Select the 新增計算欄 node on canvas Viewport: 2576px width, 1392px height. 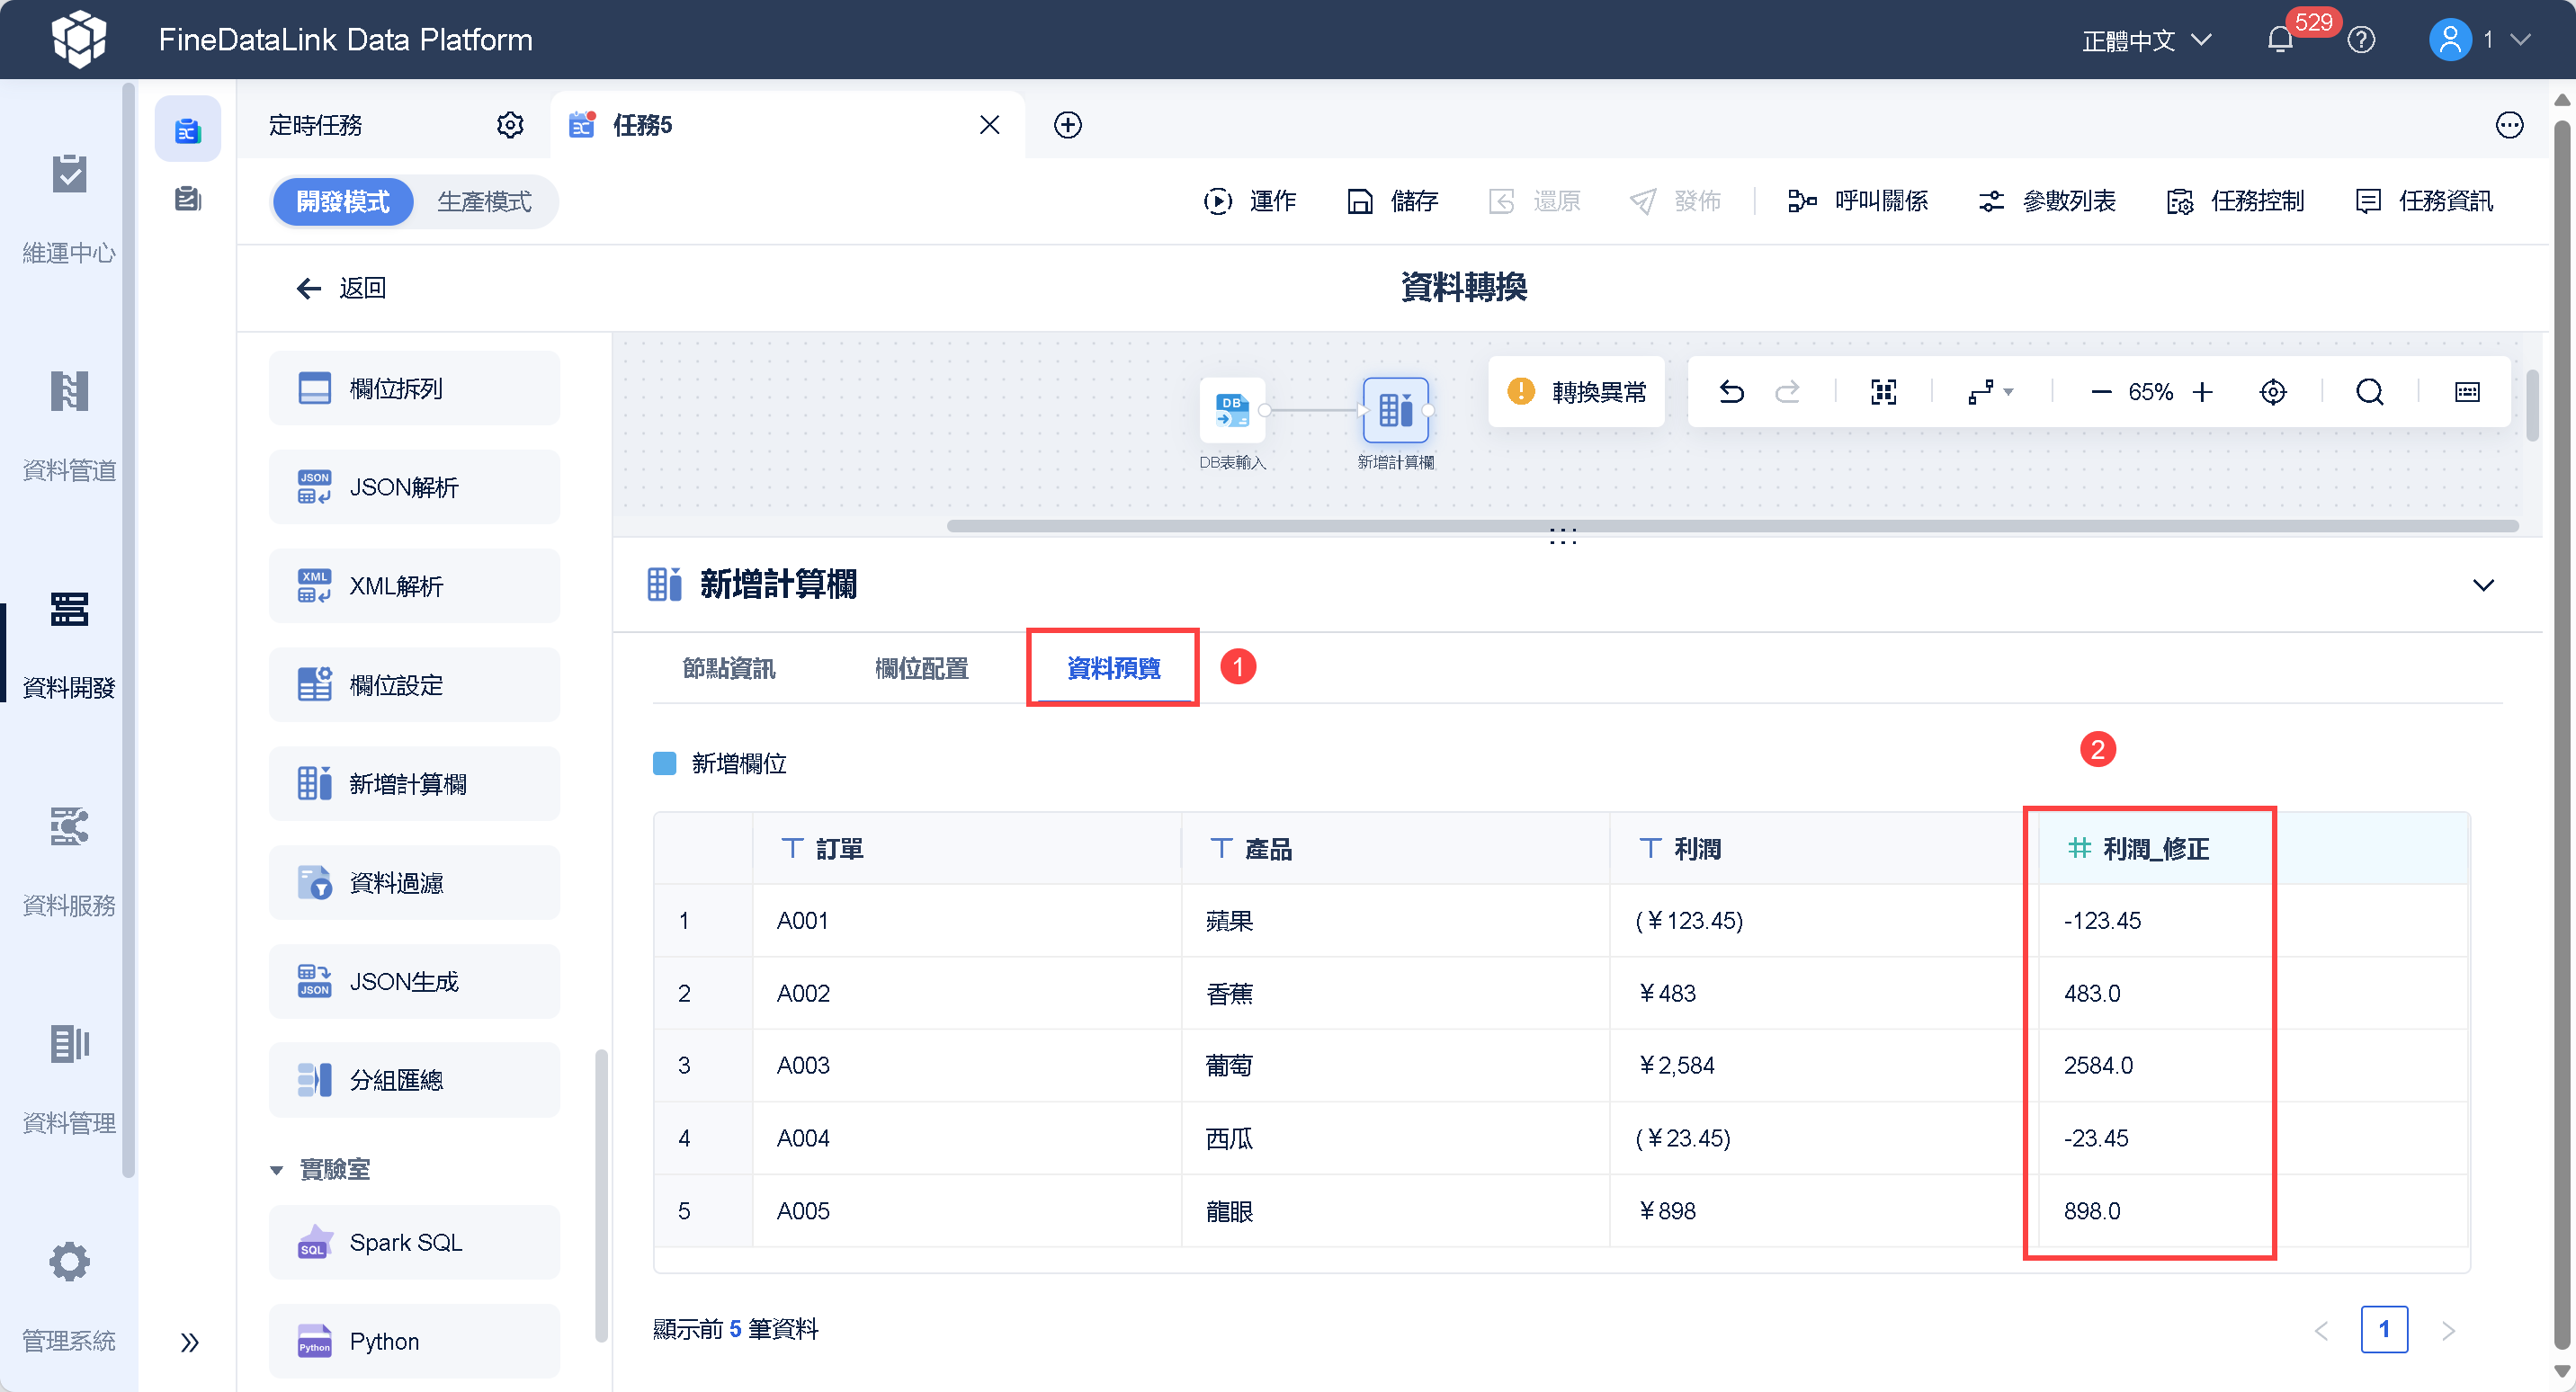coord(1395,410)
